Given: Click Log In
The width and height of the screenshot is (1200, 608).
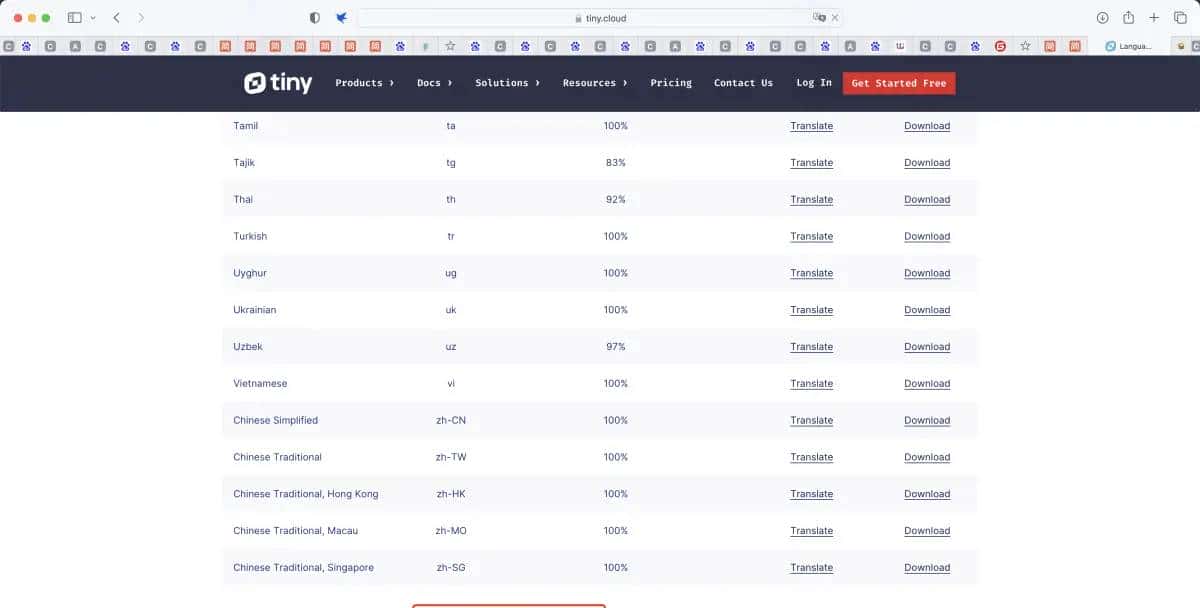Looking at the screenshot, I should (814, 83).
